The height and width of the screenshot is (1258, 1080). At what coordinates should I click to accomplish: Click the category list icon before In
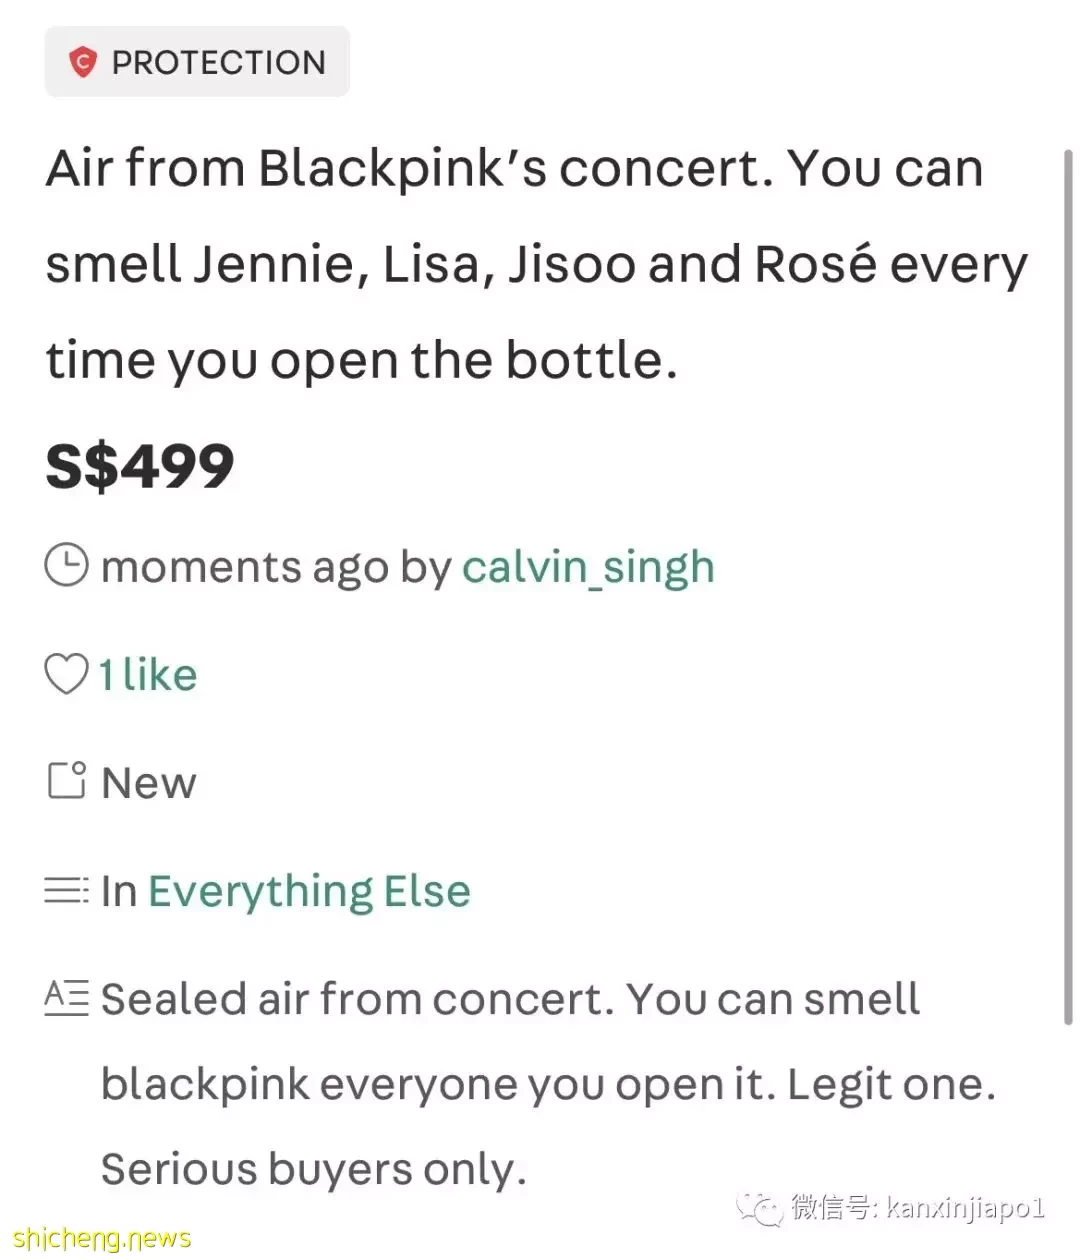[67, 890]
